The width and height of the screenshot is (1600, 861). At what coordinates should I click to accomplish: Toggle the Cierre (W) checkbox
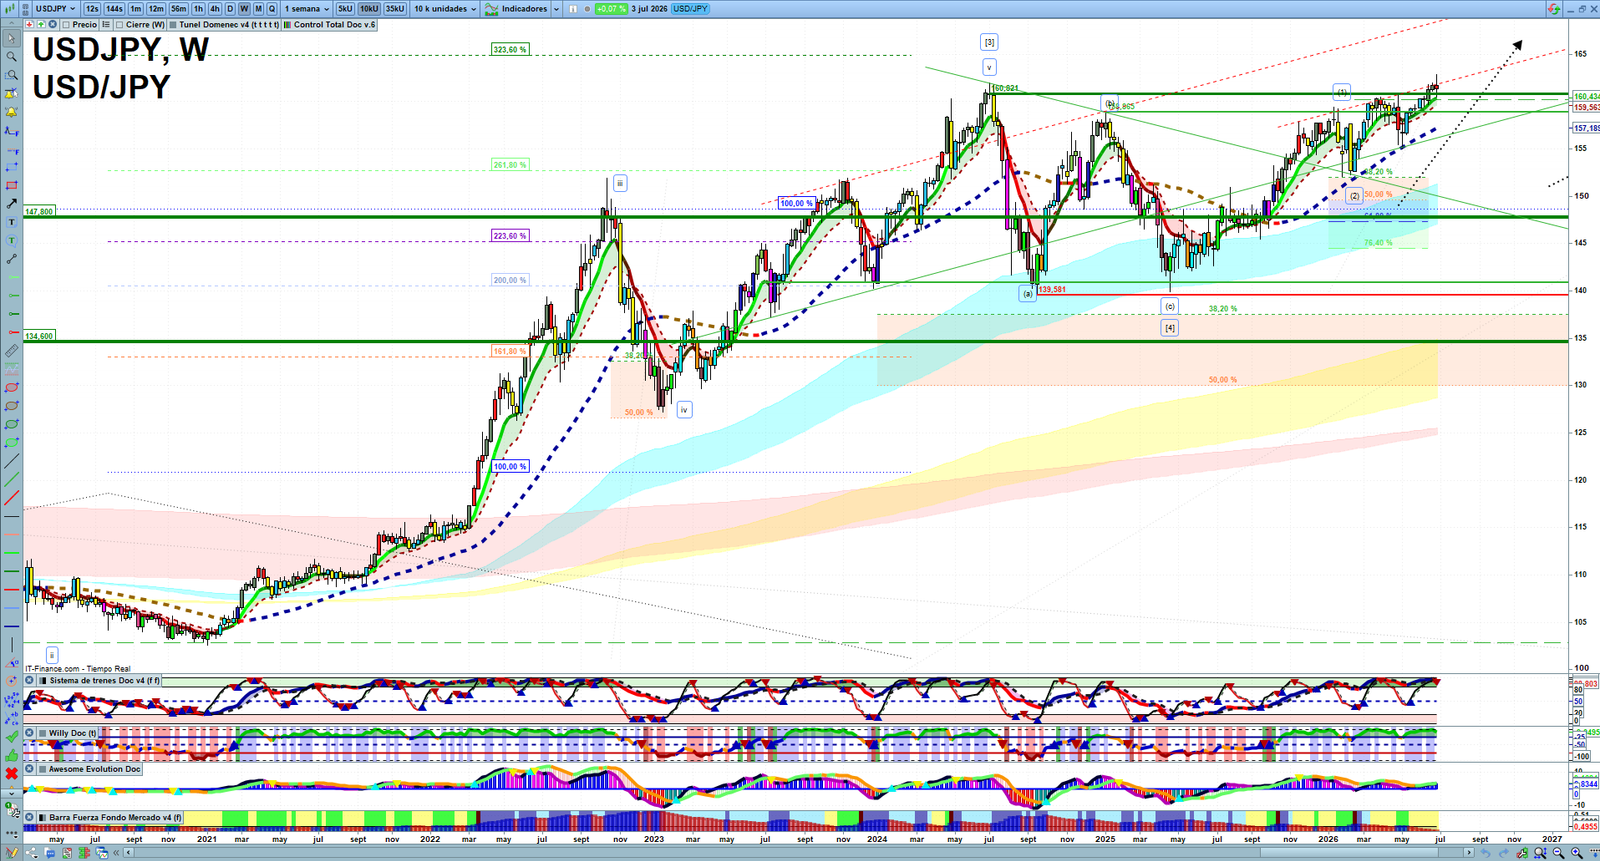[119, 24]
